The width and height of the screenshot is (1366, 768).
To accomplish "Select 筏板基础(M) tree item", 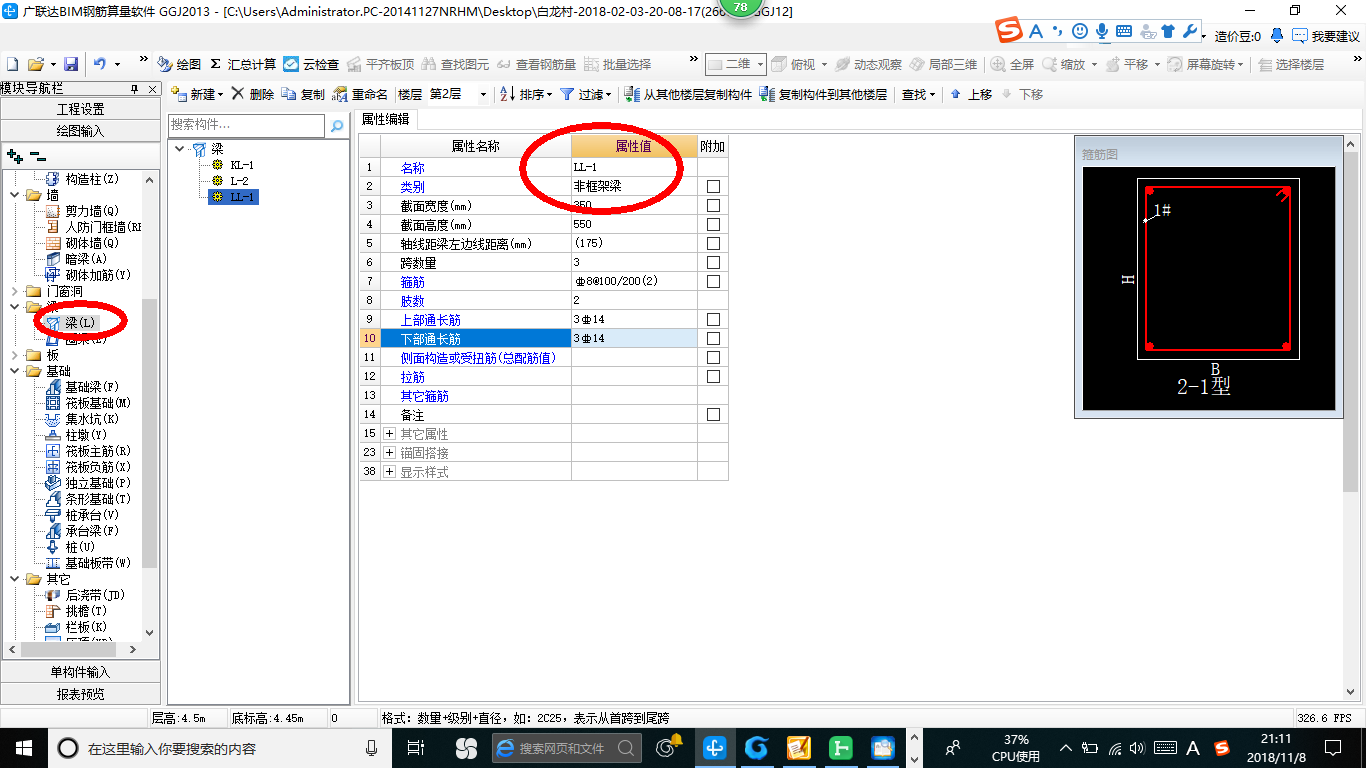I will pyautogui.click(x=98, y=403).
